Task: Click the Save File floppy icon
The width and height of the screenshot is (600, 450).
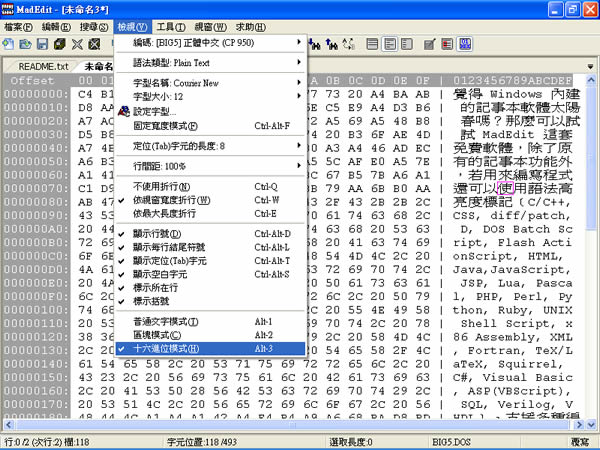Action: coord(42,44)
